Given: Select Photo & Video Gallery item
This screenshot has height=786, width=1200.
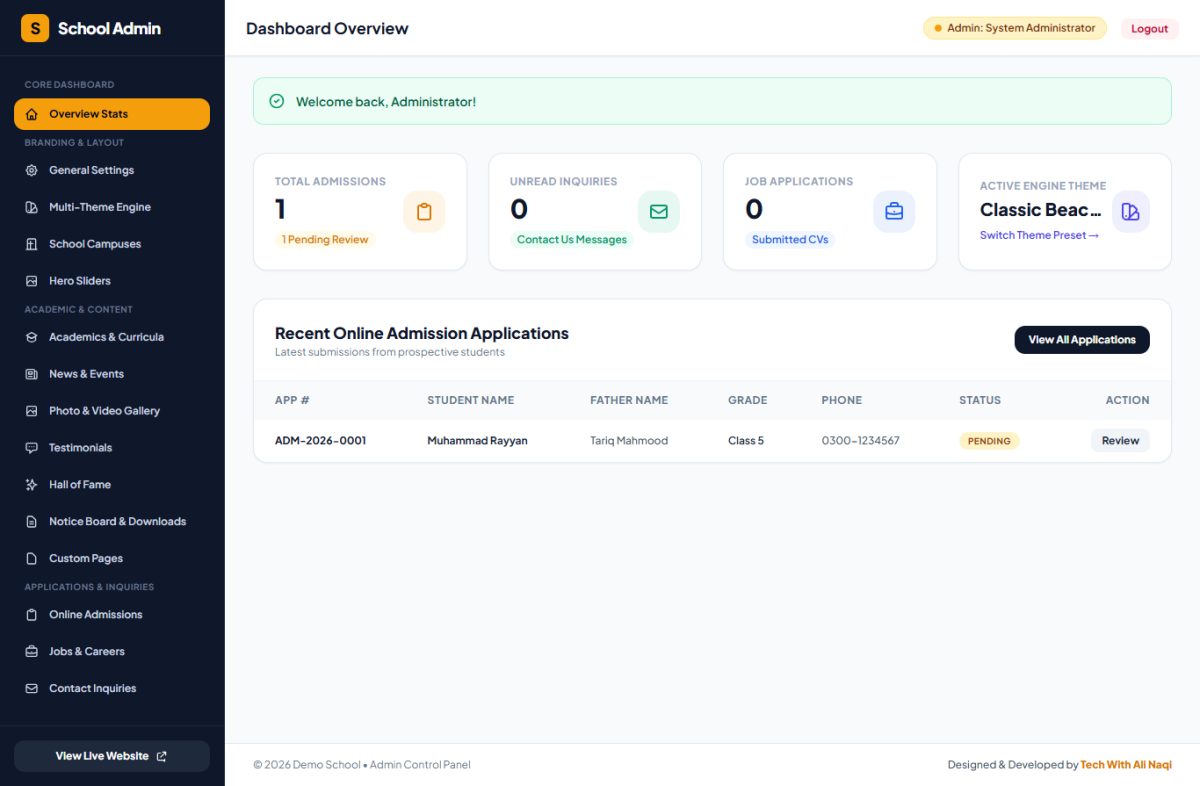Looking at the screenshot, I should click(x=112, y=411).
